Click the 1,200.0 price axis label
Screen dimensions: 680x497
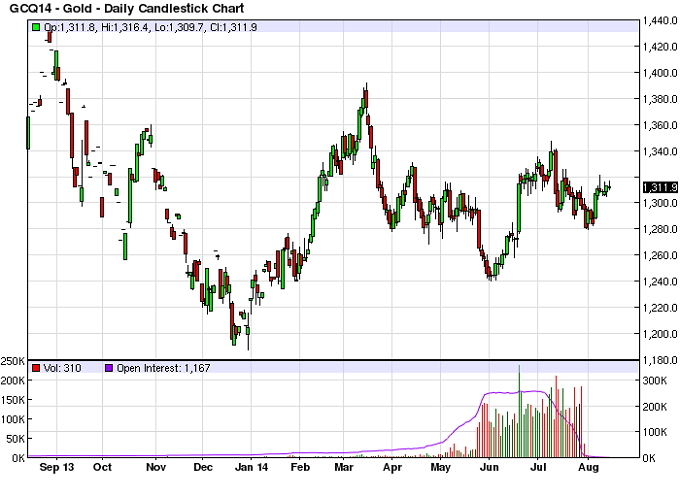[660, 334]
